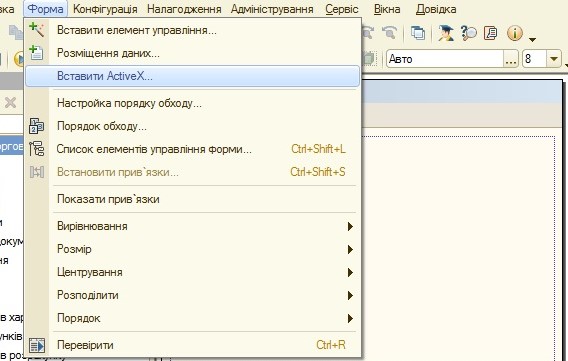Click the Перевірити form test icon
Viewport: 568px width, 361px height.
tap(37, 345)
